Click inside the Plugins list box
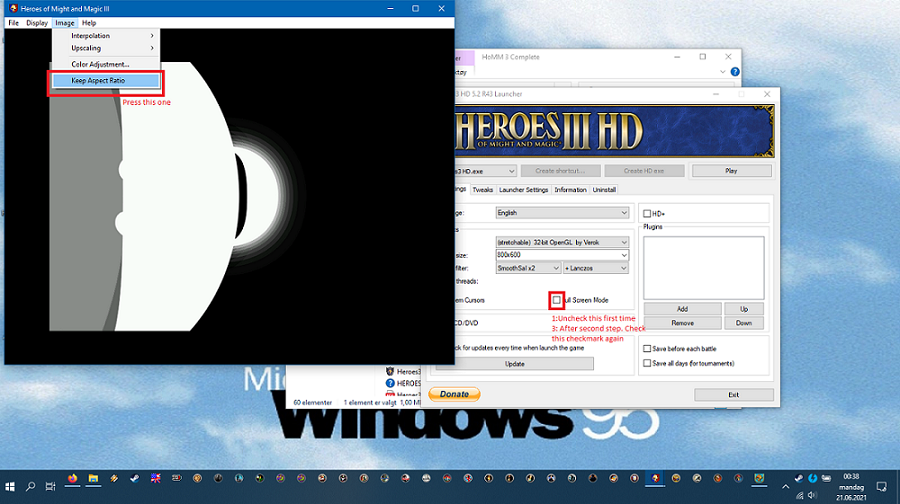This screenshot has width=900, height=504. (704, 267)
